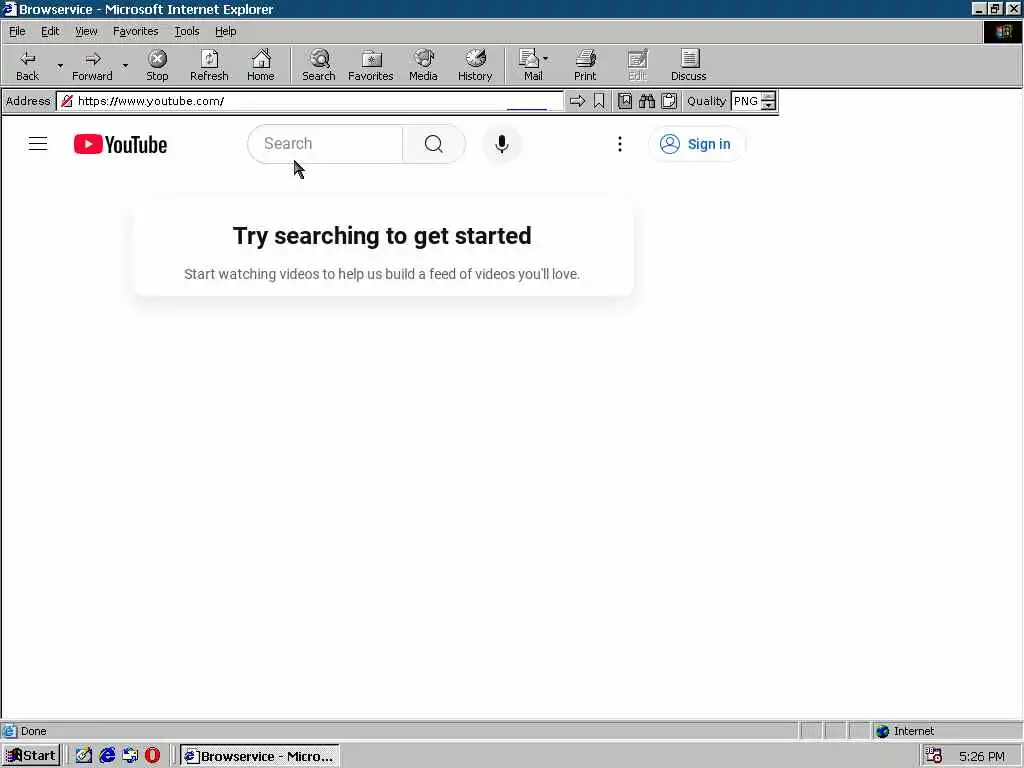Click the Quality PNG value field
The height and width of the screenshot is (768, 1024).
point(746,101)
